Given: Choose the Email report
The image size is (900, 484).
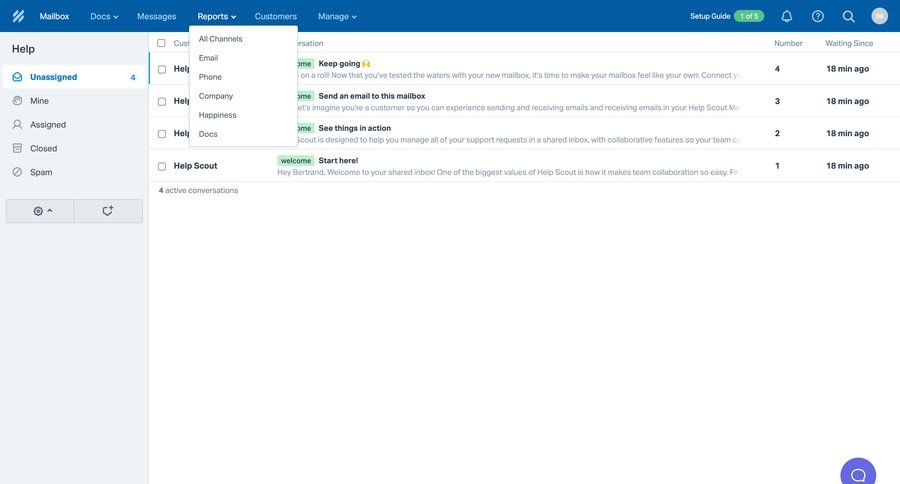Looking at the screenshot, I should coord(208,58).
